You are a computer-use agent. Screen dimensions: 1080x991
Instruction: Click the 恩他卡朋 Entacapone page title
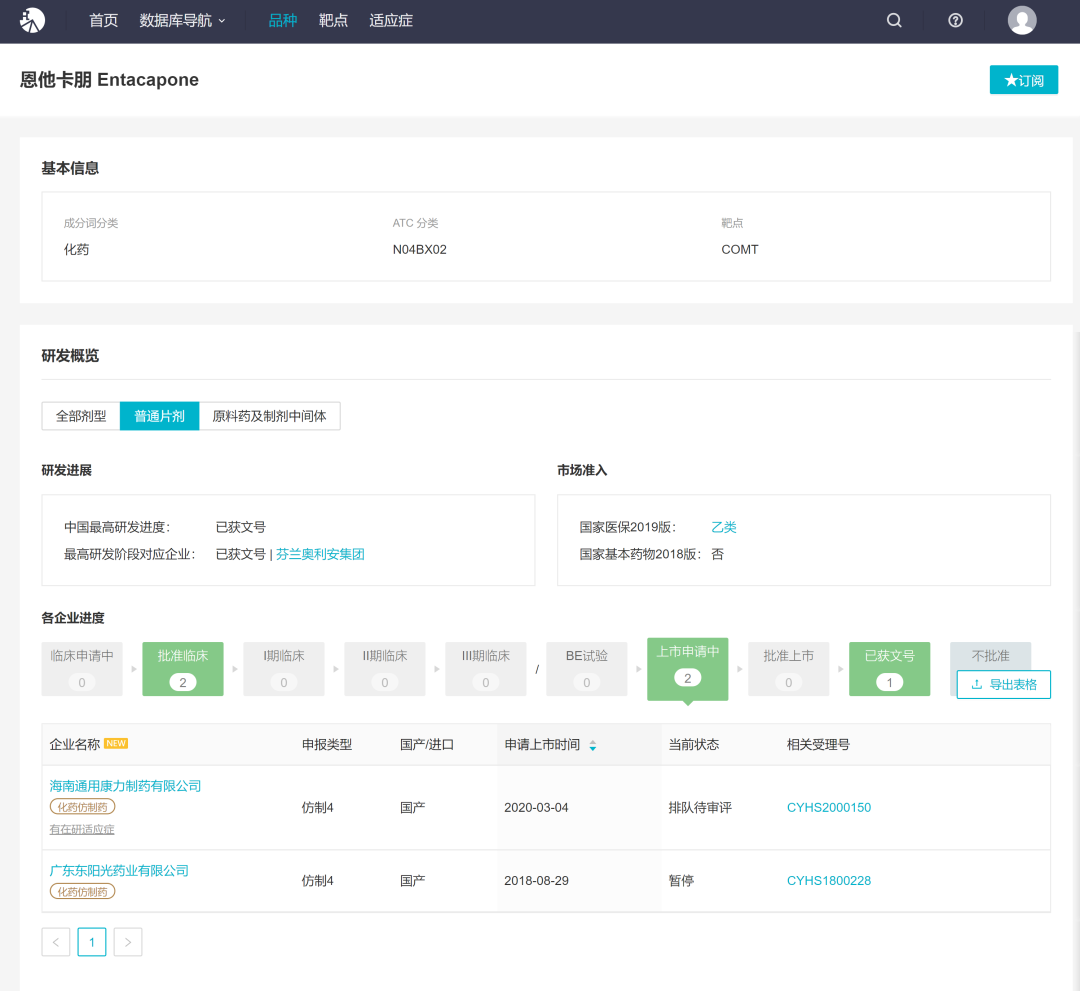point(110,80)
